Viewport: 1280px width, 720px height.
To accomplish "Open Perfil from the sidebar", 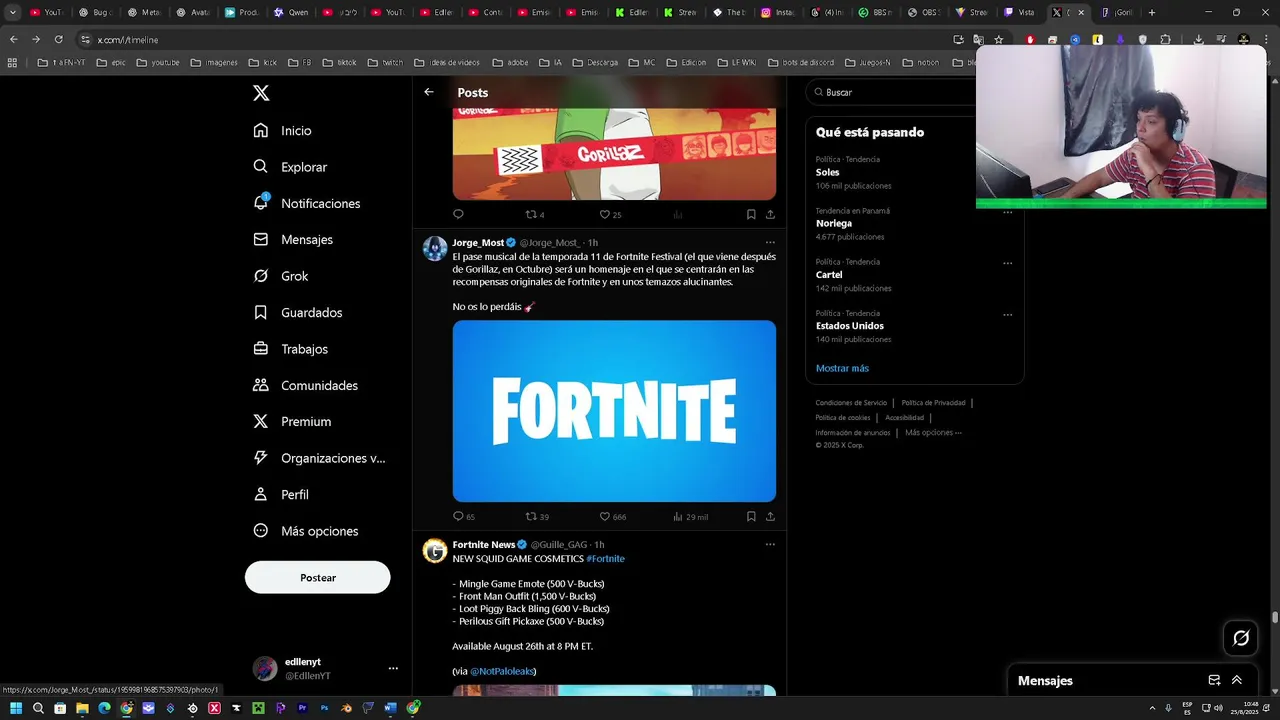I will coord(281,495).
